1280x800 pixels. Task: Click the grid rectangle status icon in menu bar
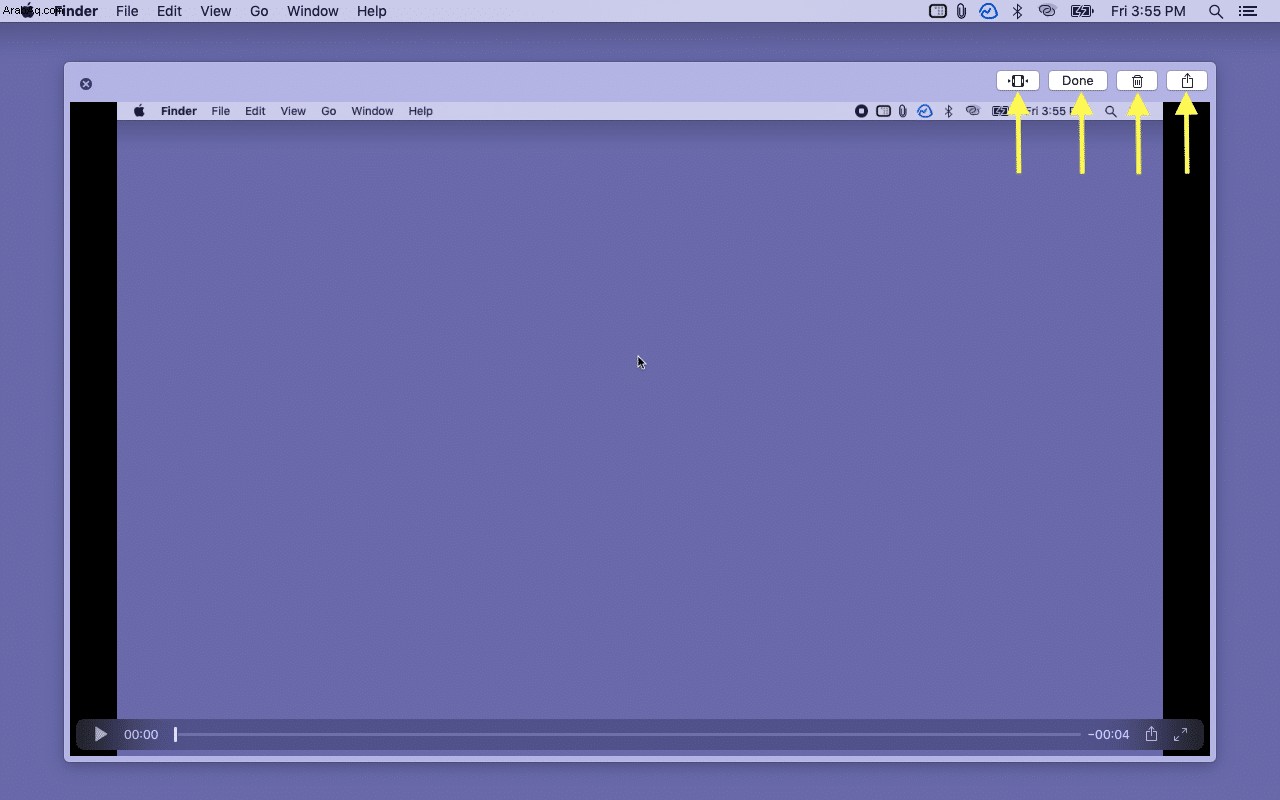(937, 11)
